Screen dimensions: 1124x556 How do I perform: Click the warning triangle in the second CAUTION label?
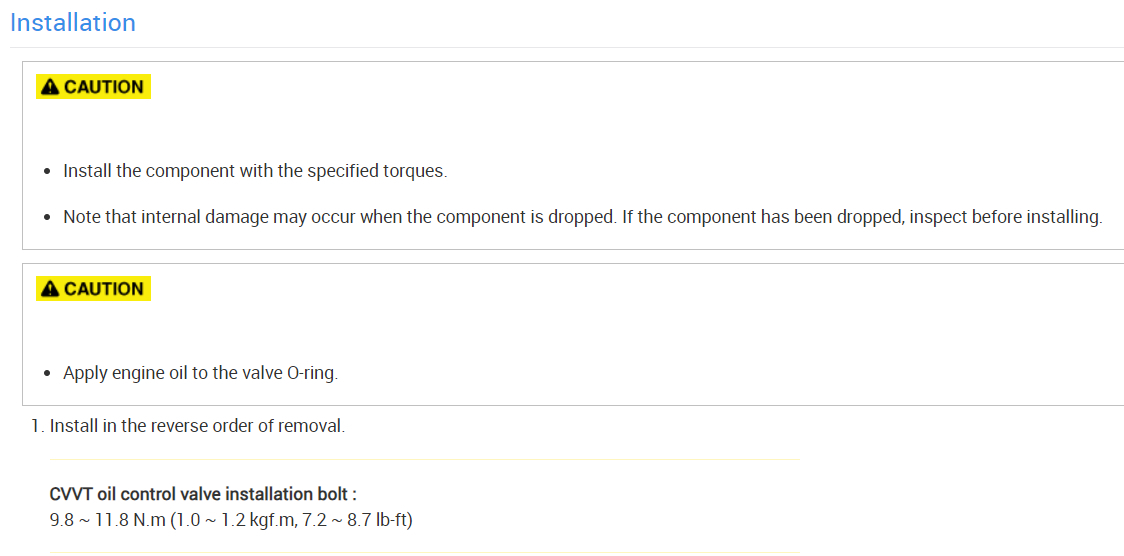point(50,289)
